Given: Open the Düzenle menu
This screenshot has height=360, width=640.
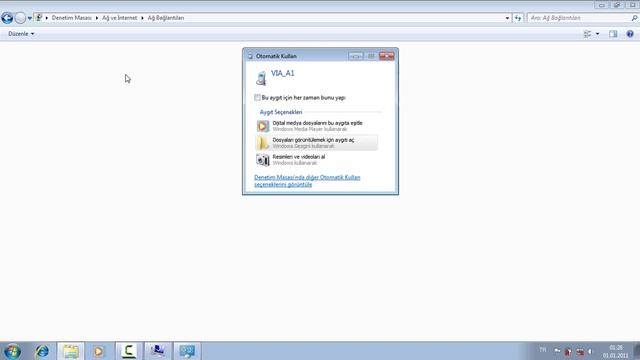Looking at the screenshot, I should (21, 34).
